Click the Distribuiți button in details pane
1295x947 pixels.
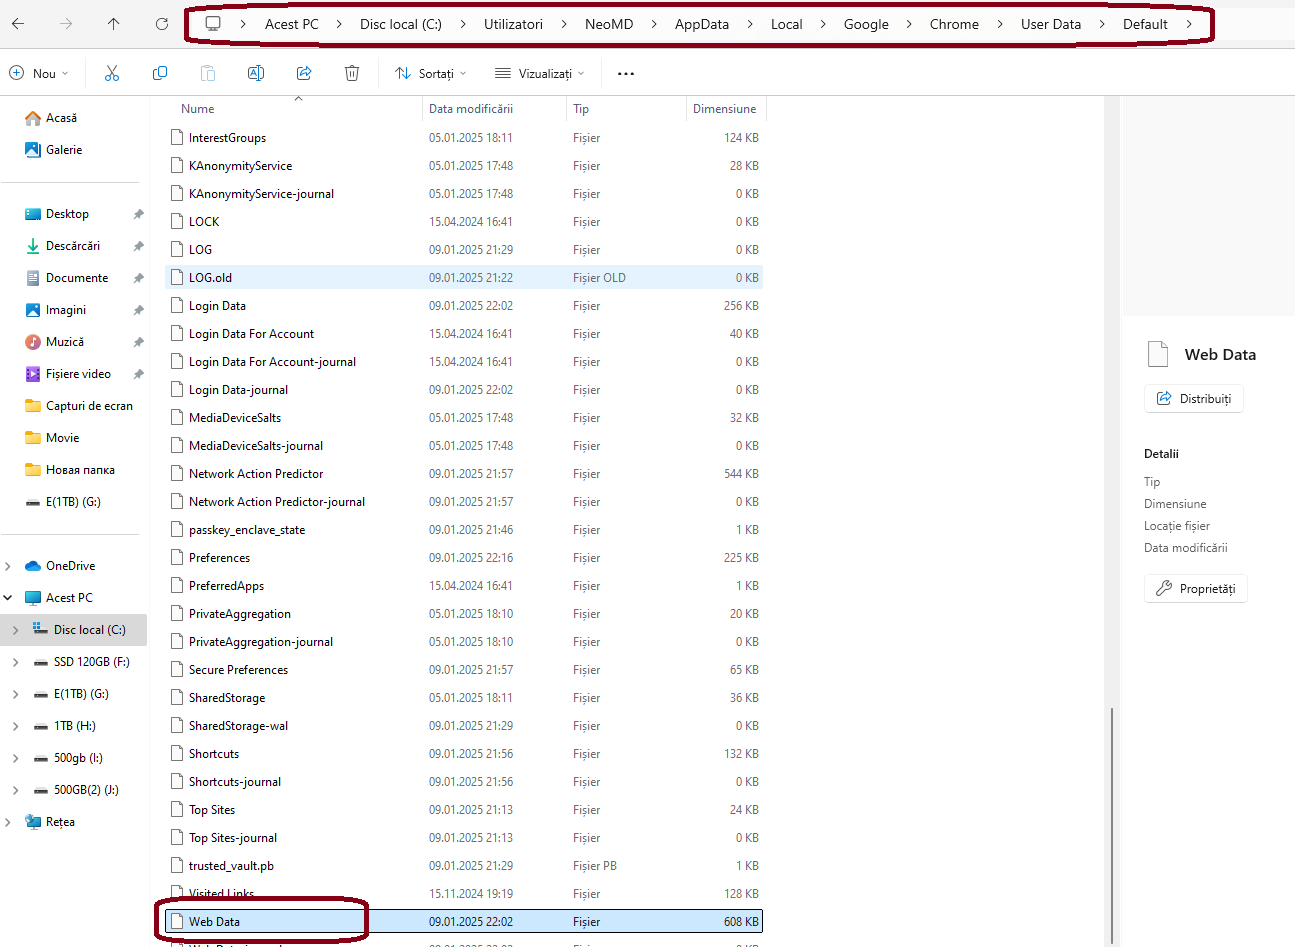(1194, 399)
